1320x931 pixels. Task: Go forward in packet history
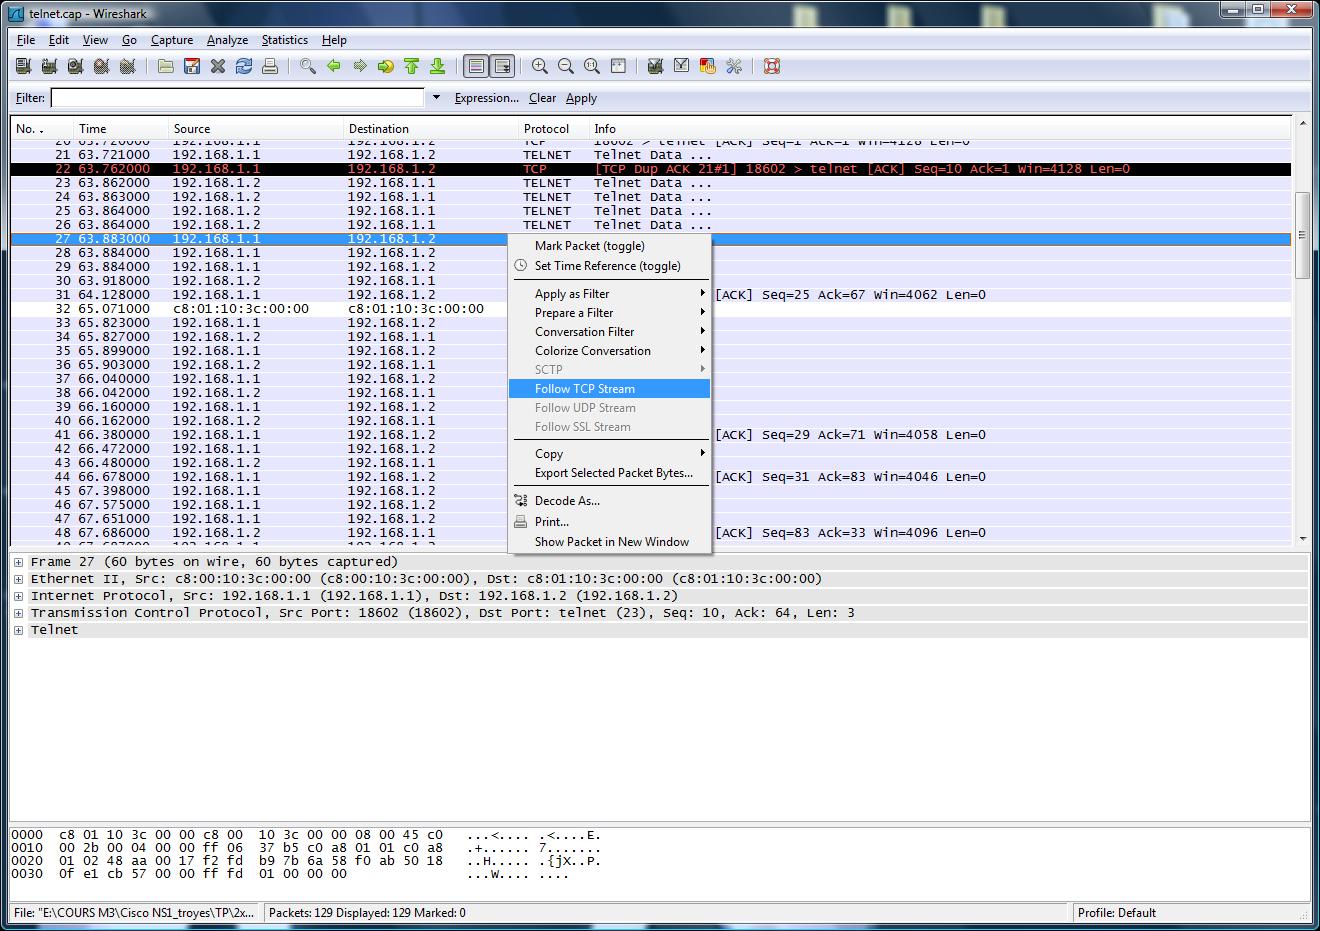click(360, 66)
